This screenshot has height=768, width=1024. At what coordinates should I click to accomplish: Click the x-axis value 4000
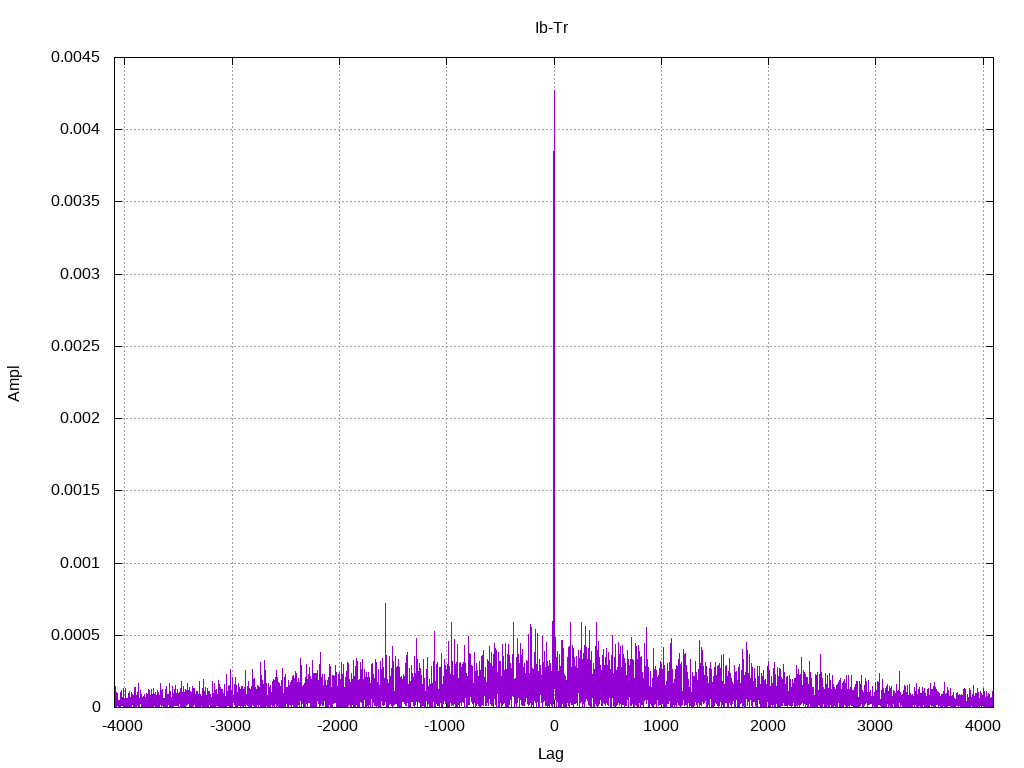pyautogui.click(x=983, y=726)
